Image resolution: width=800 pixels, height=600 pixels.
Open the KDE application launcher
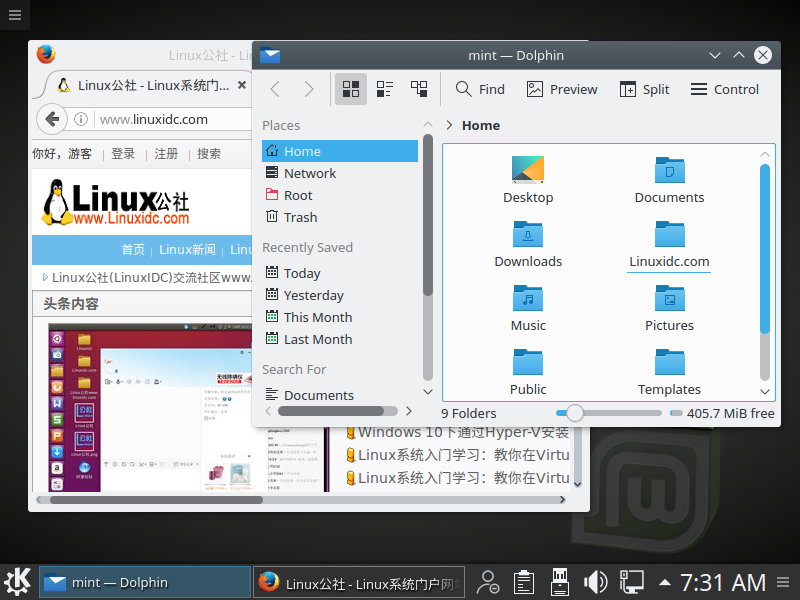pos(18,582)
